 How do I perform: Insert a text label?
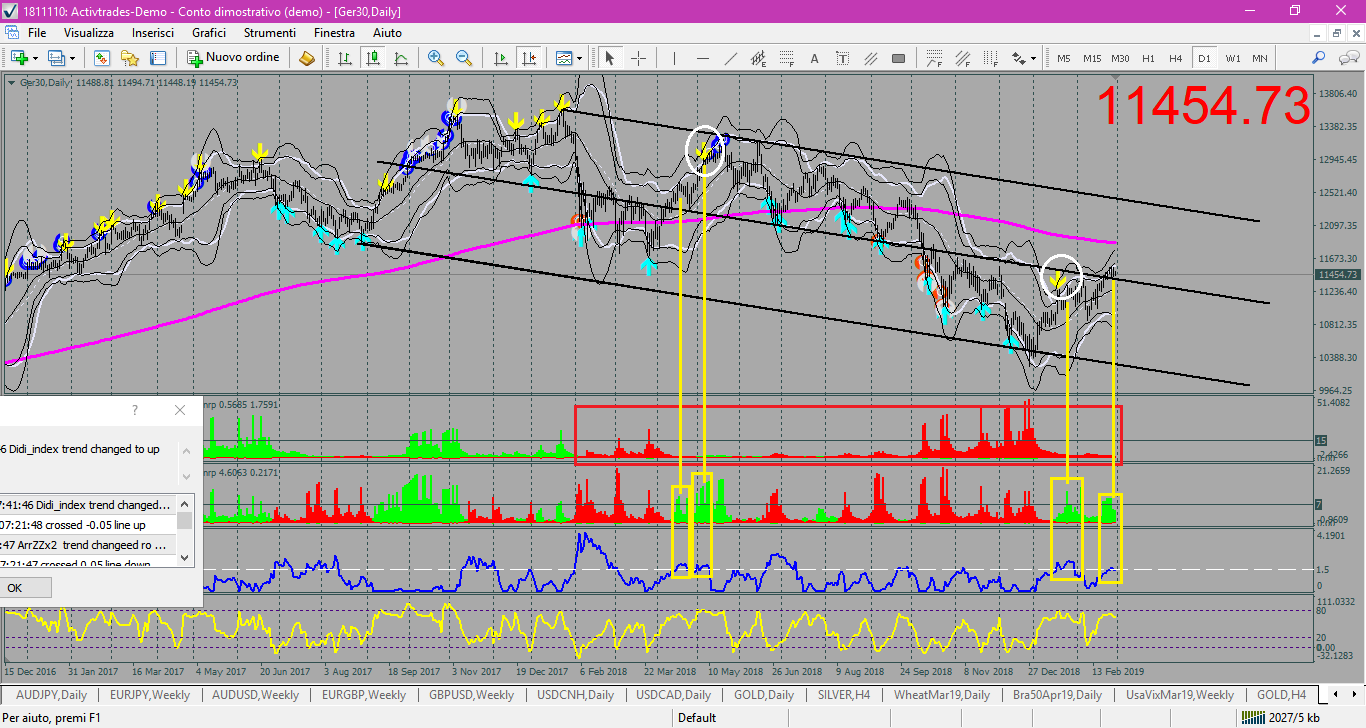pyautogui.click(x=842, y=58)
